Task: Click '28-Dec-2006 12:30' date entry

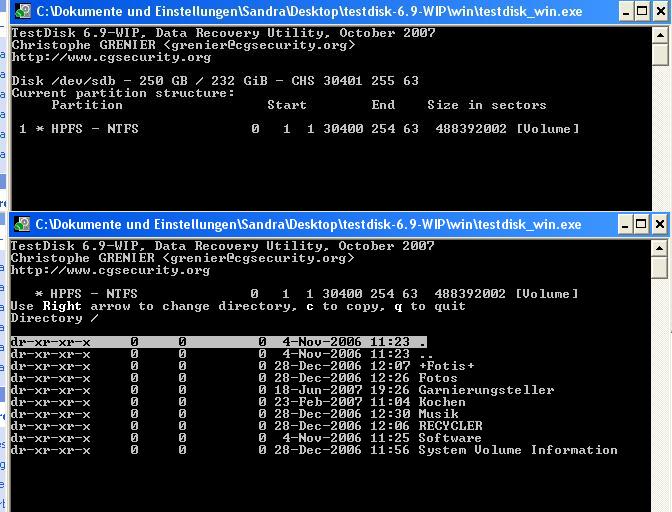Action: pyautogui.click(x=342, y=414)
